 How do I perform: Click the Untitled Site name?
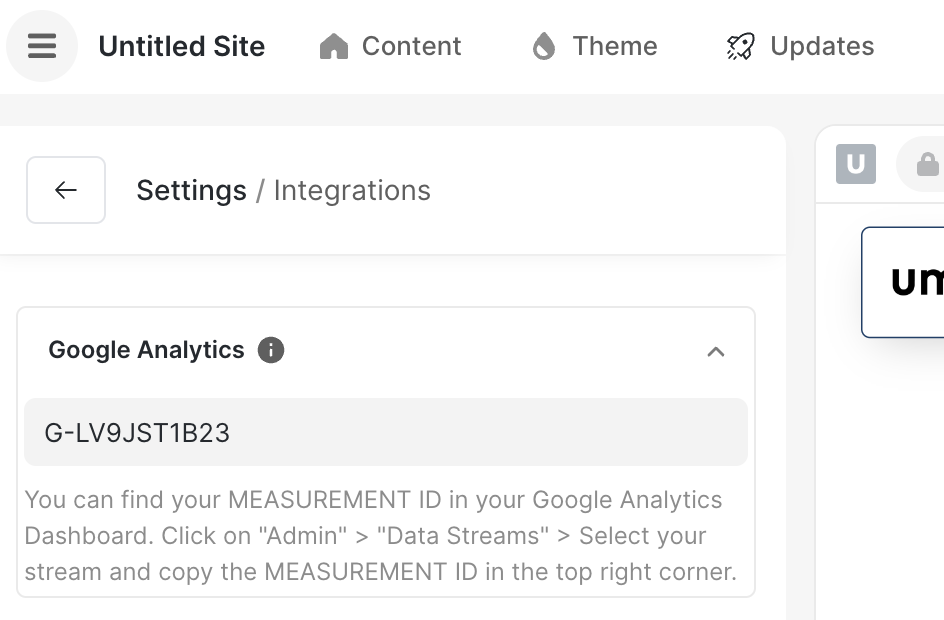[x=182, y=47]
